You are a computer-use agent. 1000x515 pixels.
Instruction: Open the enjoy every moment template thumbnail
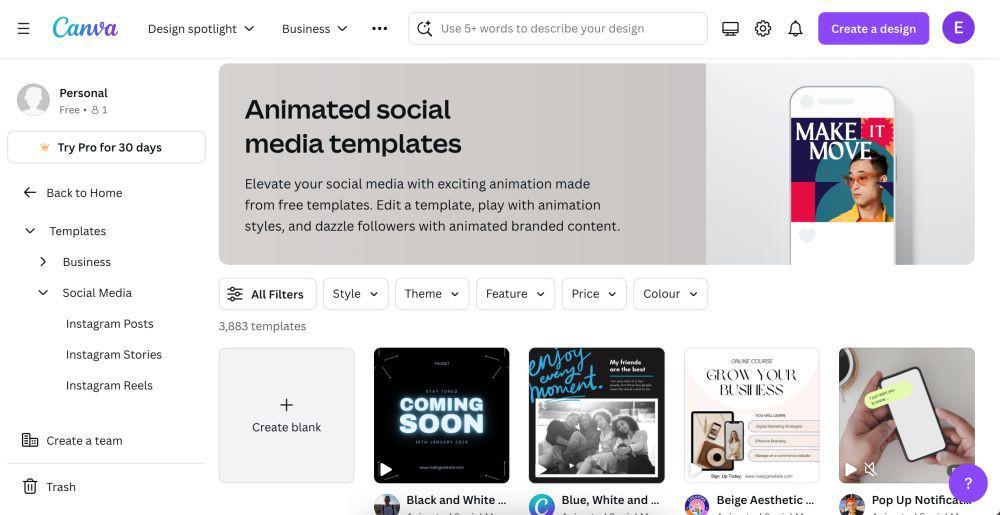pyautogui.click(x=596, y=416)
